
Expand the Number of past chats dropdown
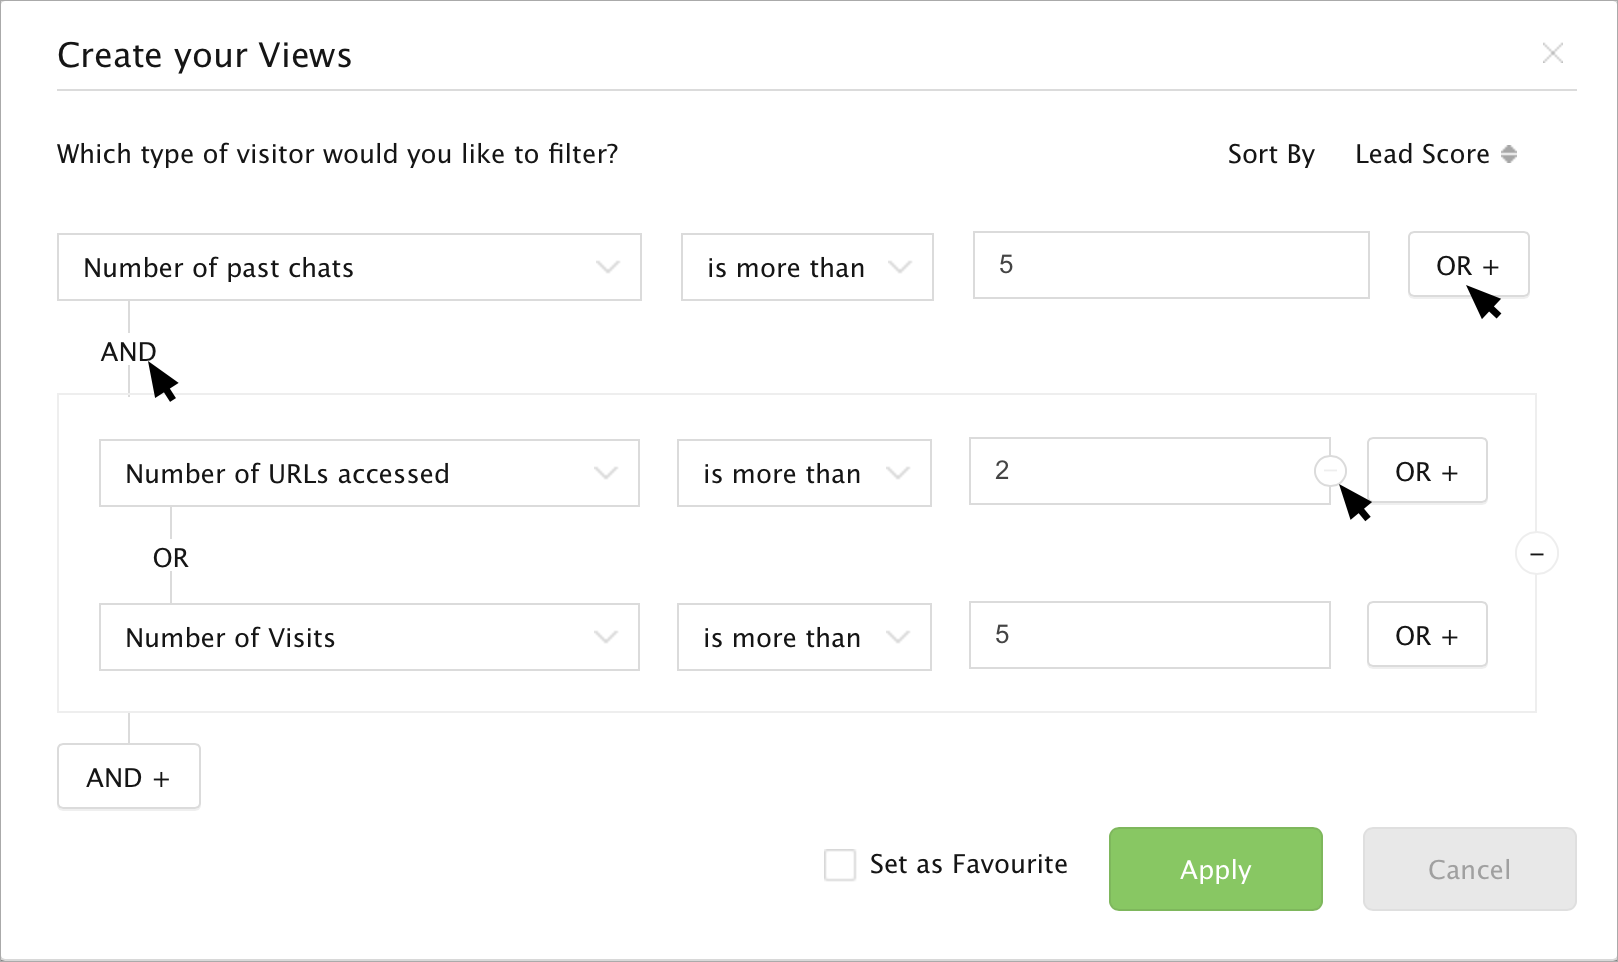(349, 267)
